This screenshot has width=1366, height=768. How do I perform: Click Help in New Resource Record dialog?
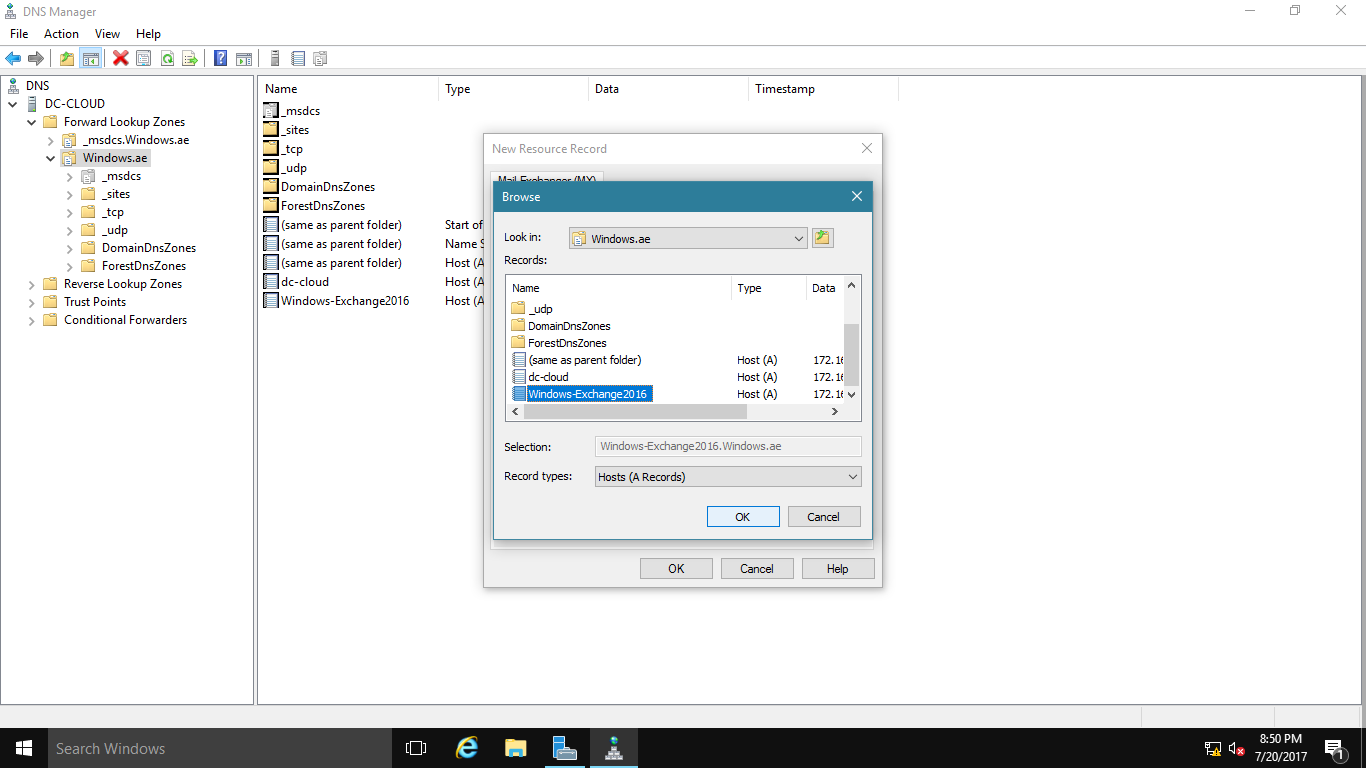point(838,569)
